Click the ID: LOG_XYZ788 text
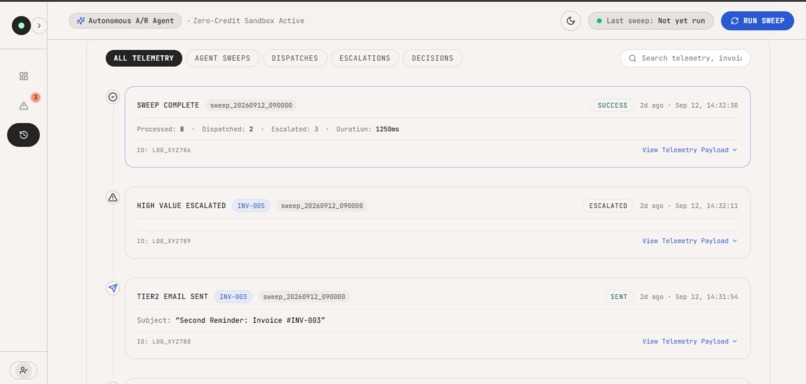 (x=163, y=341)
